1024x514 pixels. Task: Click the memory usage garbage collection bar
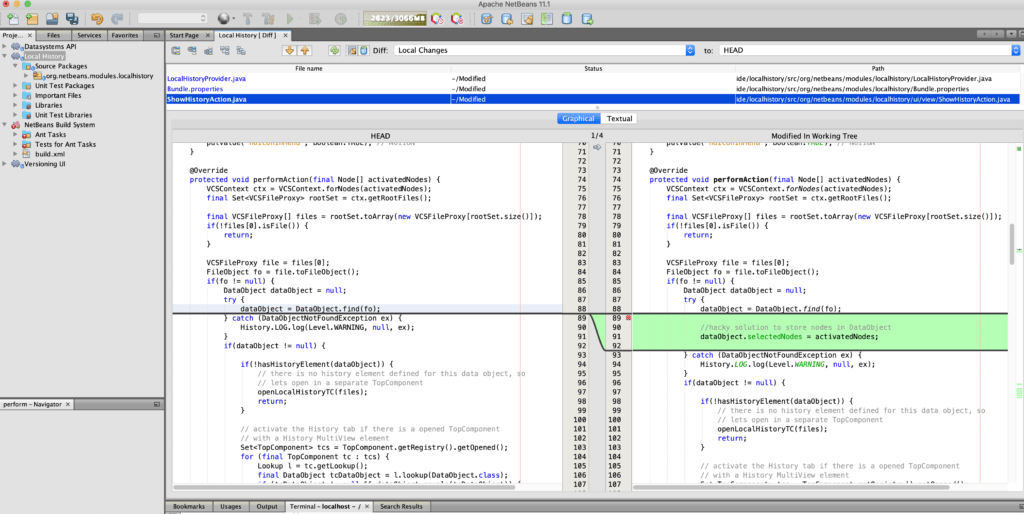click(393, 18)
